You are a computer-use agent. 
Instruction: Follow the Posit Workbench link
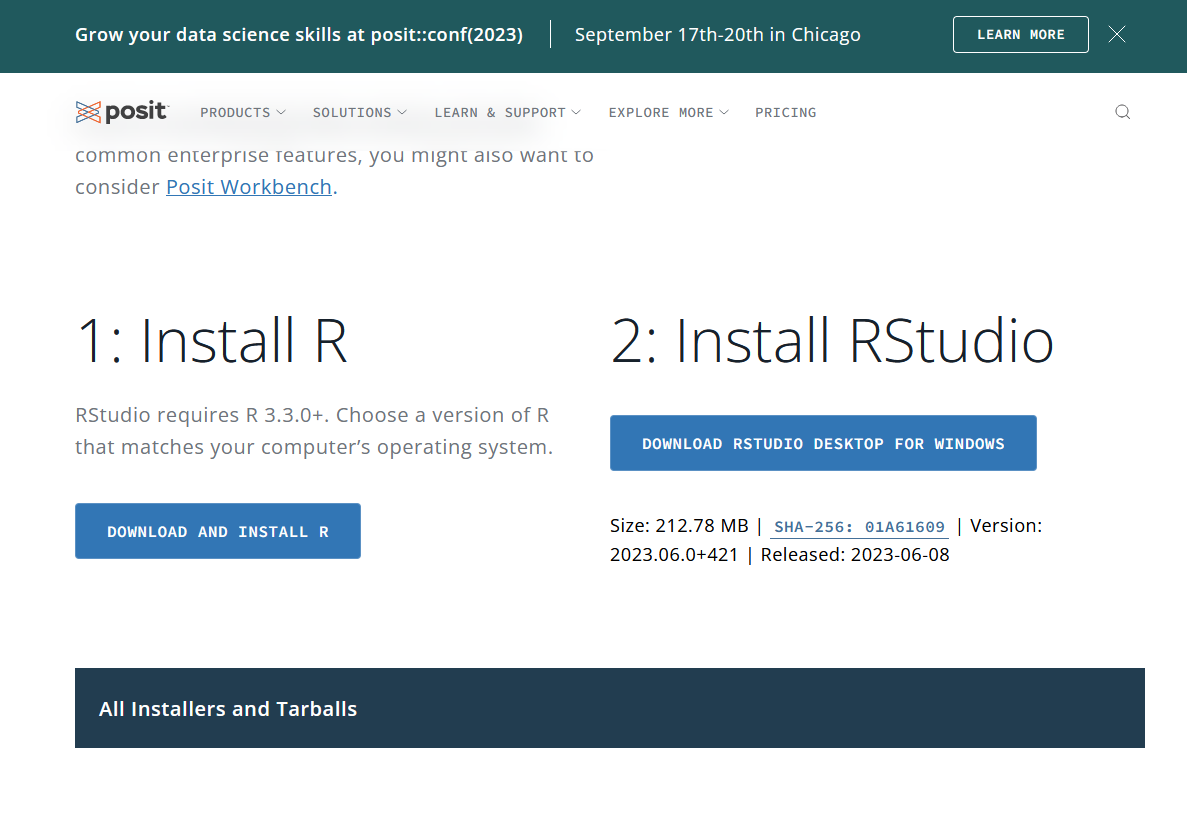(249, 187)
